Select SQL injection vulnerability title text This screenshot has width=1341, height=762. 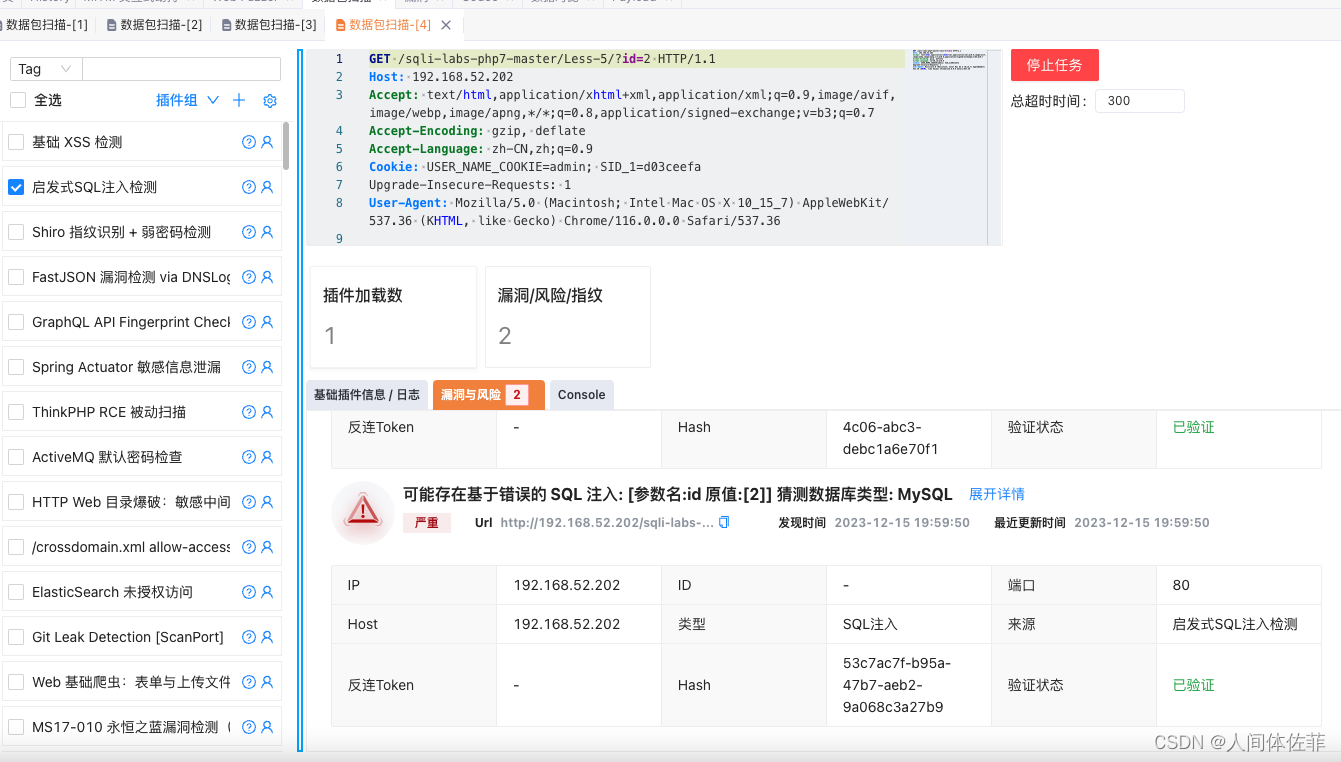[678, 494]
